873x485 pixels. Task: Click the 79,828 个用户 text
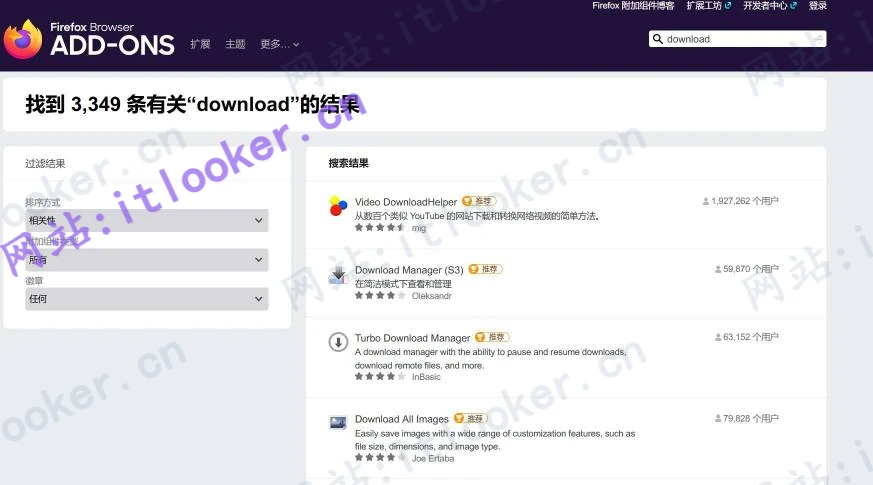[751, 418]
